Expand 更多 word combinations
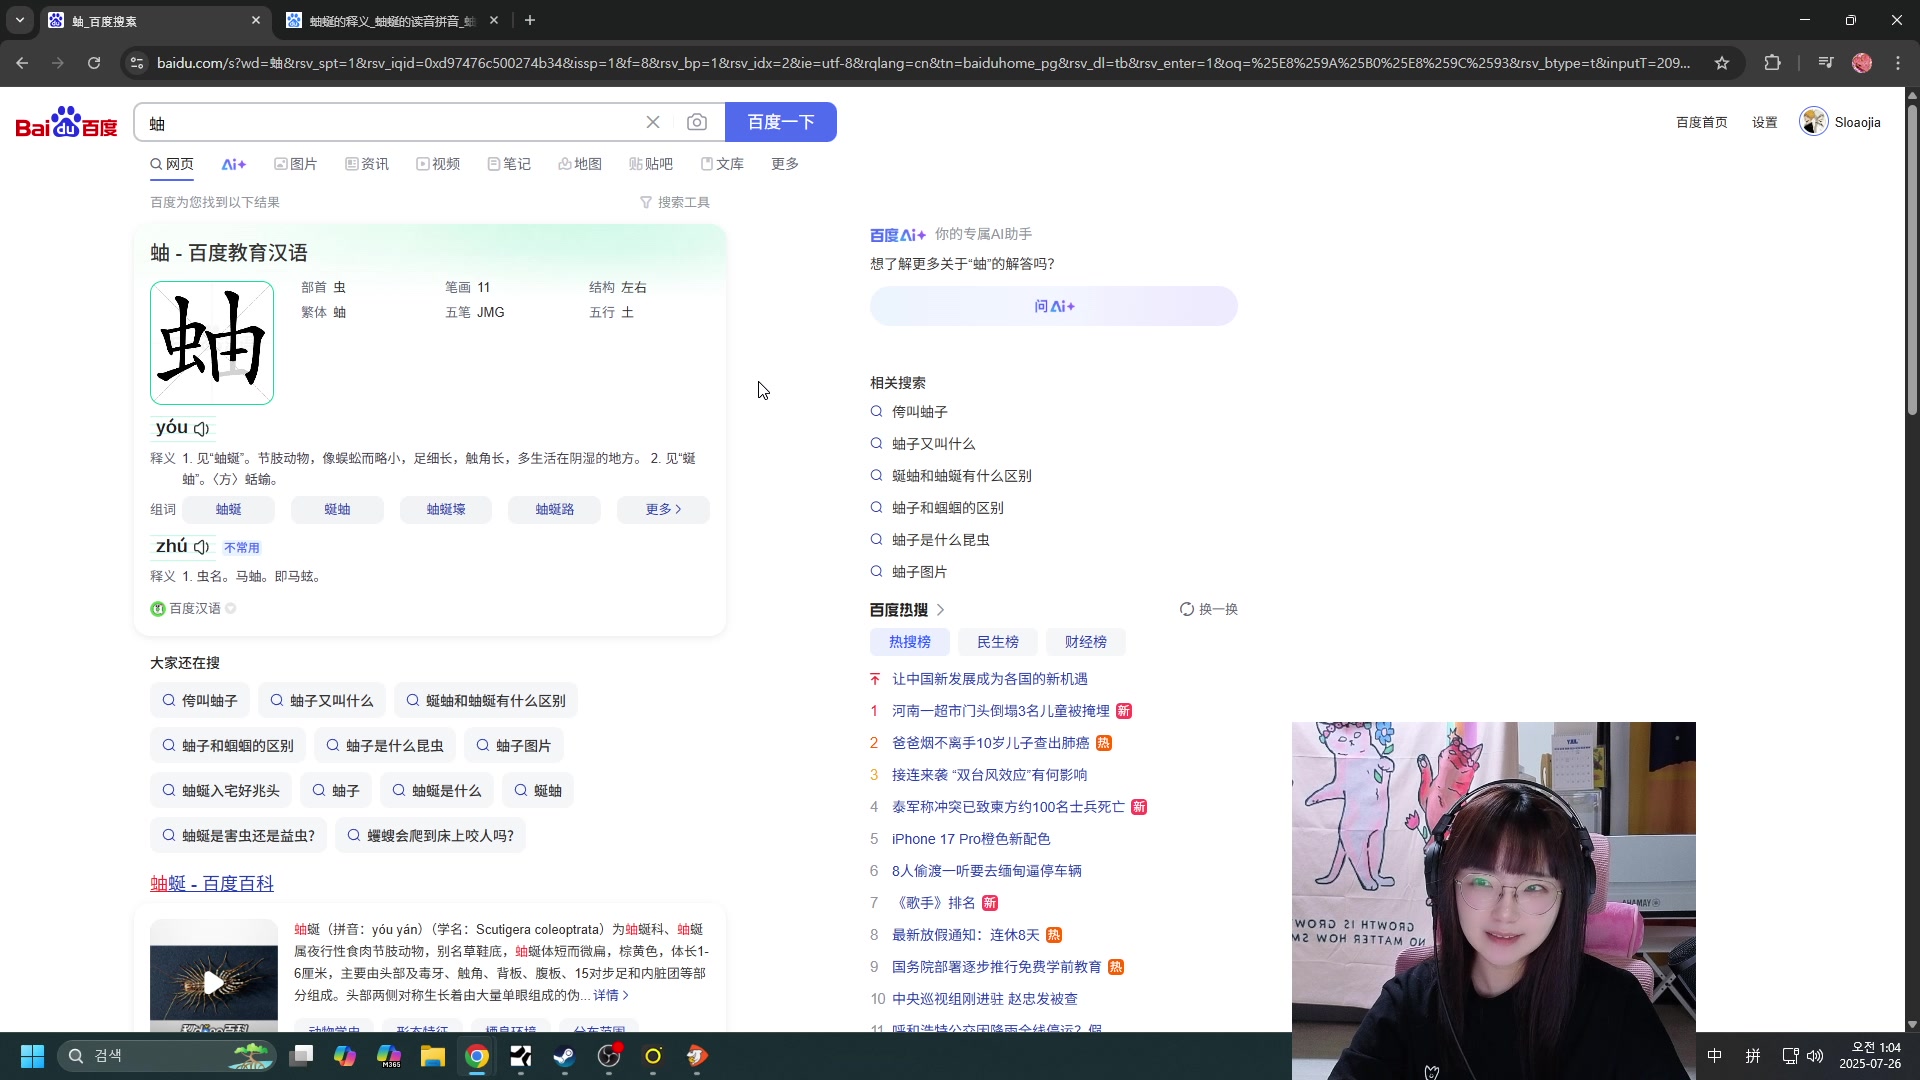The width and height of the screenshot is (1920, 1080). pos(663,509)
